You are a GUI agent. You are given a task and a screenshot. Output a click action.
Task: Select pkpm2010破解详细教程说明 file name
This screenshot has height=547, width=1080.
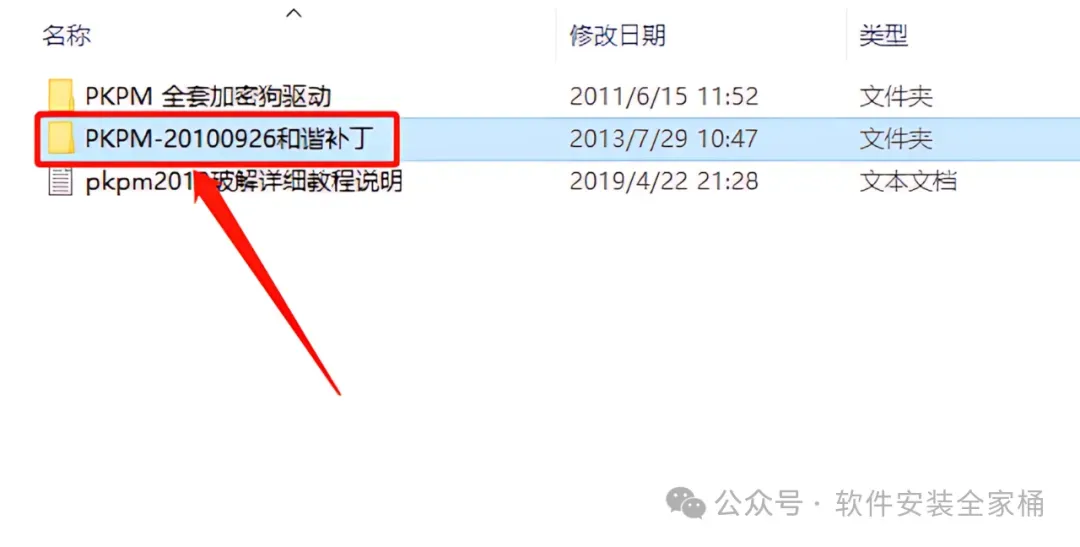pos(244,182)
